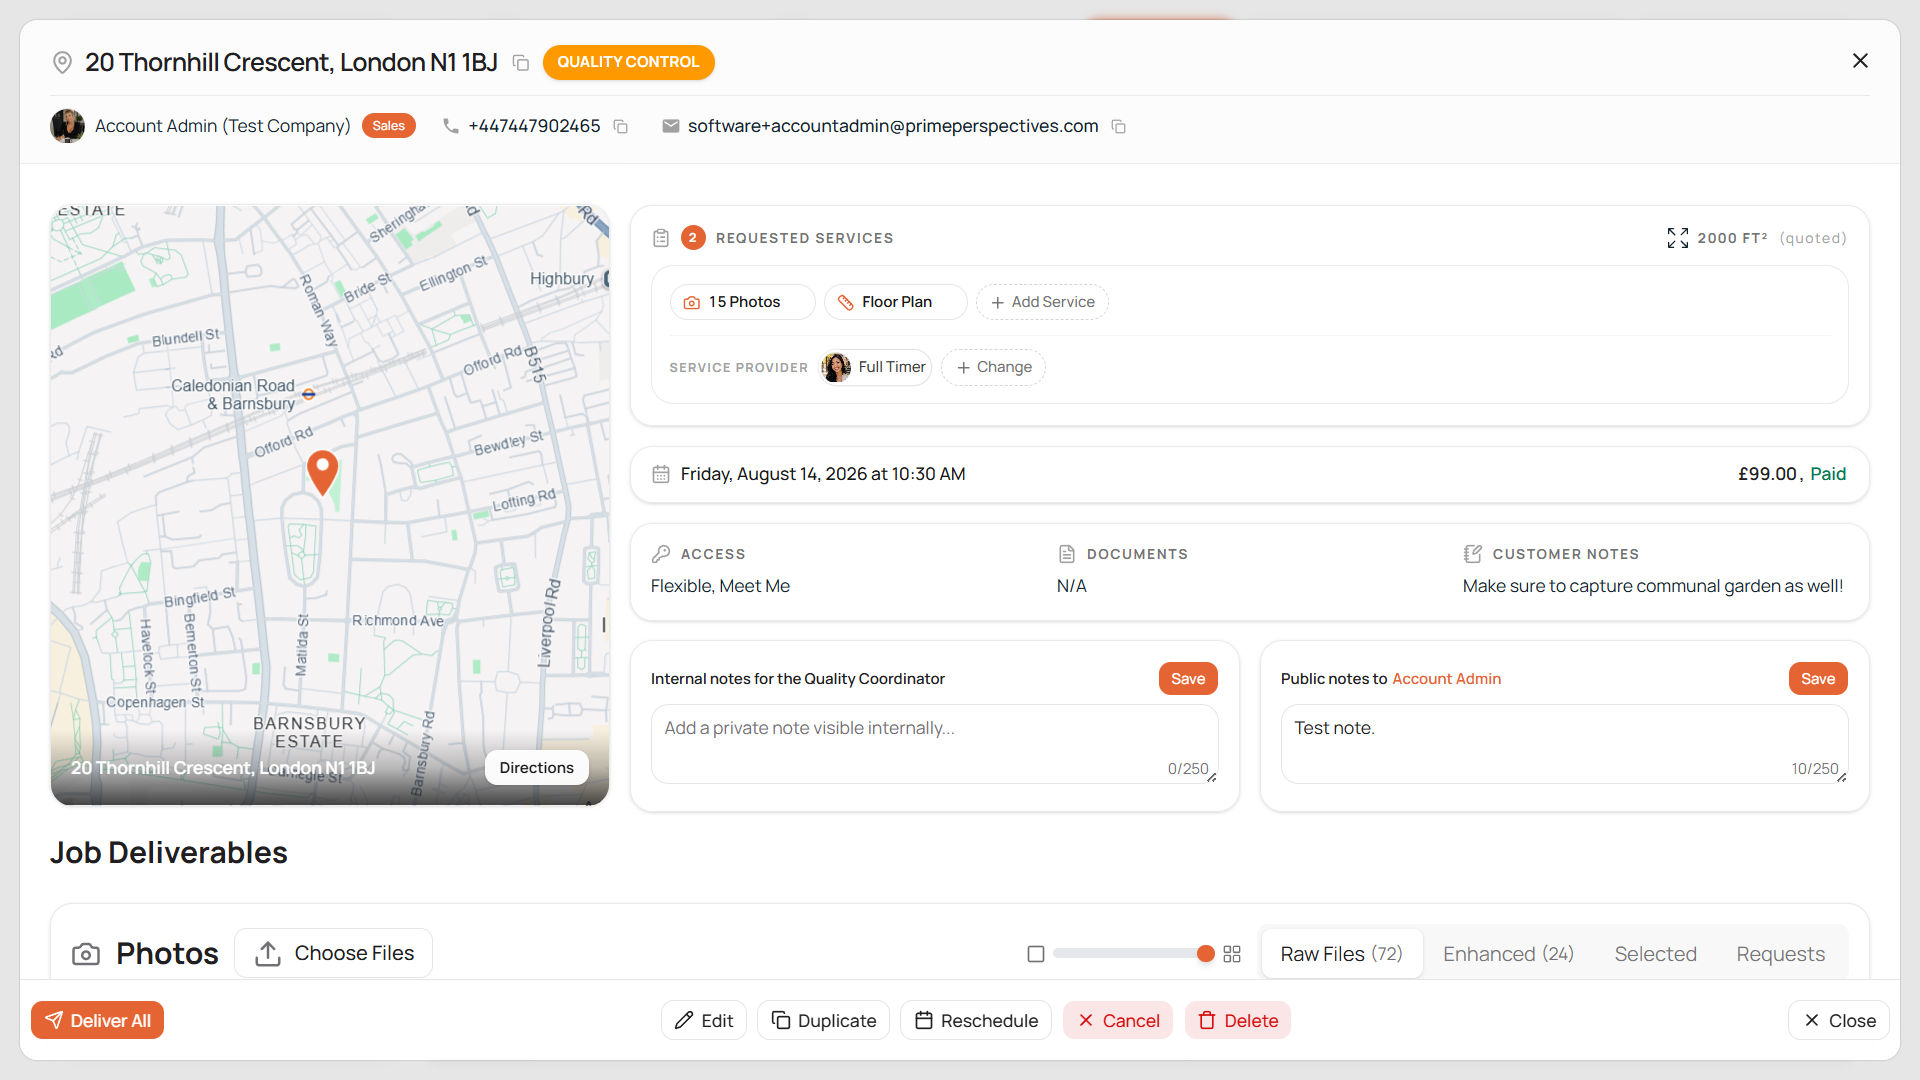Select the Floor Plan service chip
This screenshot has height=1080, width=1920.
click(x=895, y=302)
